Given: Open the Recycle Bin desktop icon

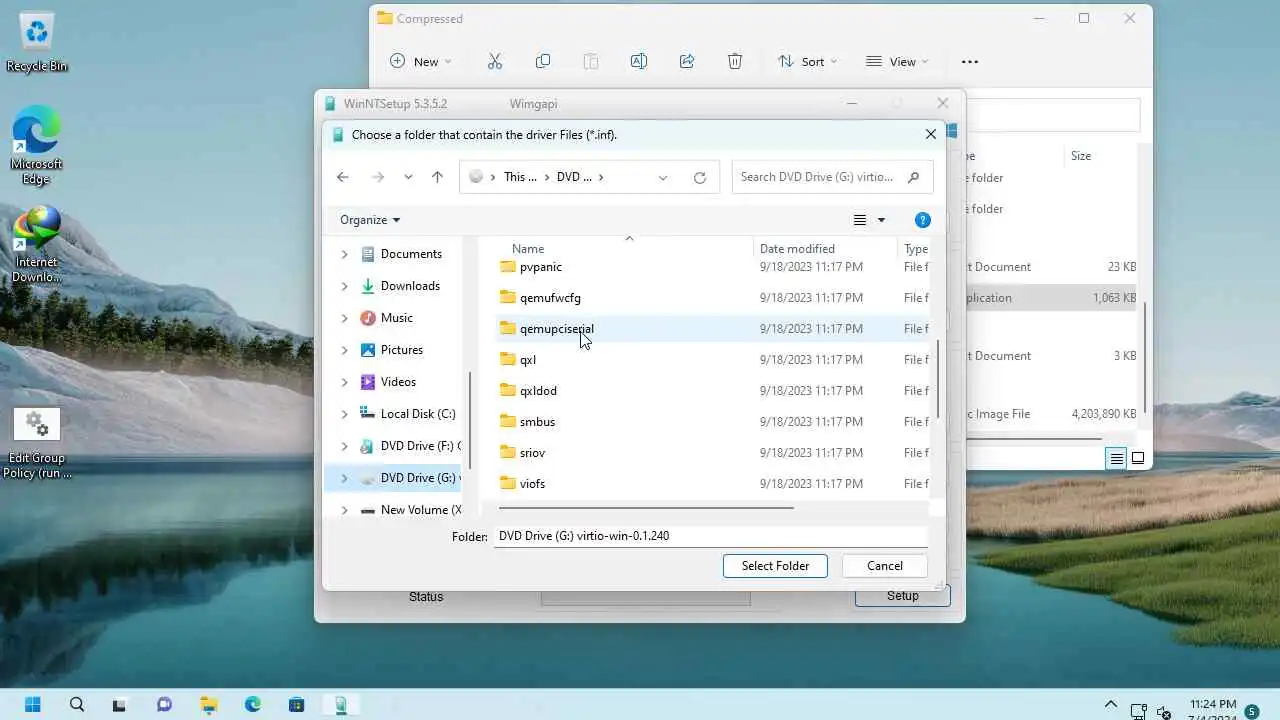Looking at the screenshot, I should [x=37, y=43].
